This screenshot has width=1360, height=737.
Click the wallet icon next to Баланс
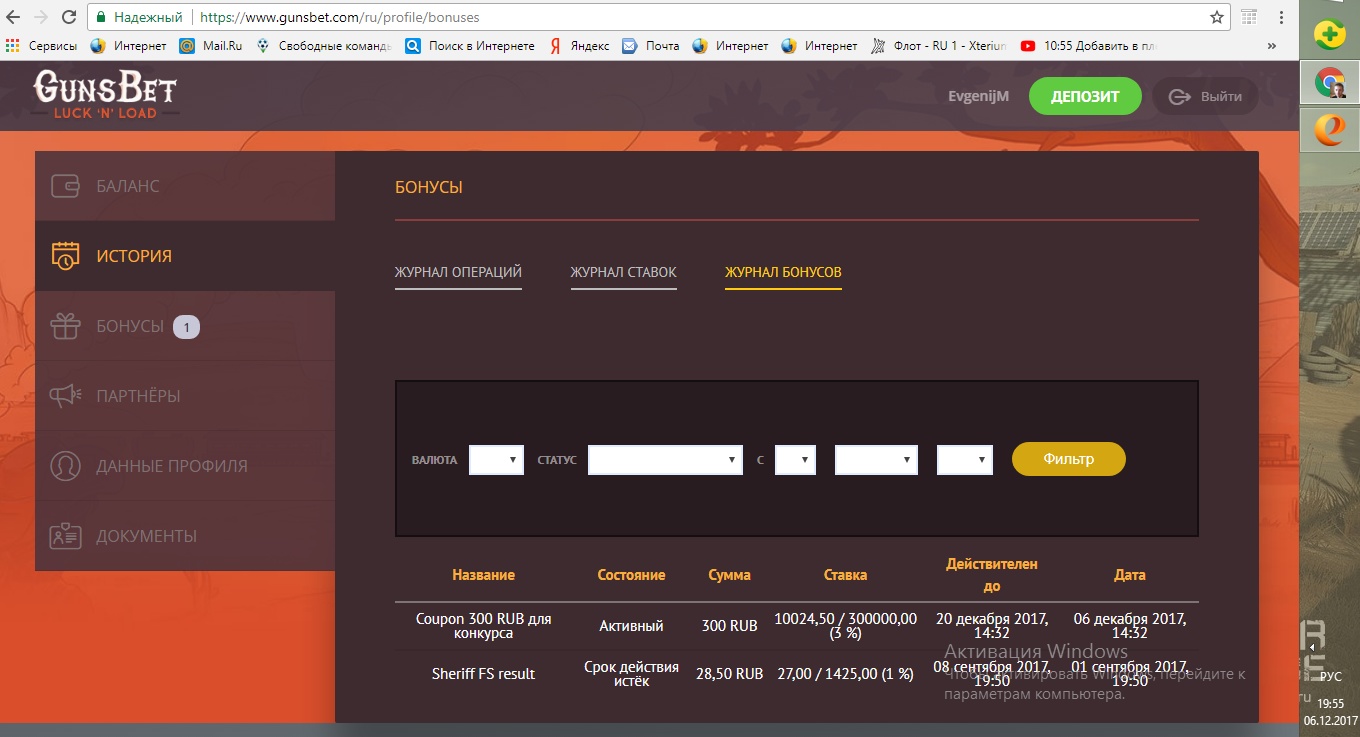pos(66,186)
